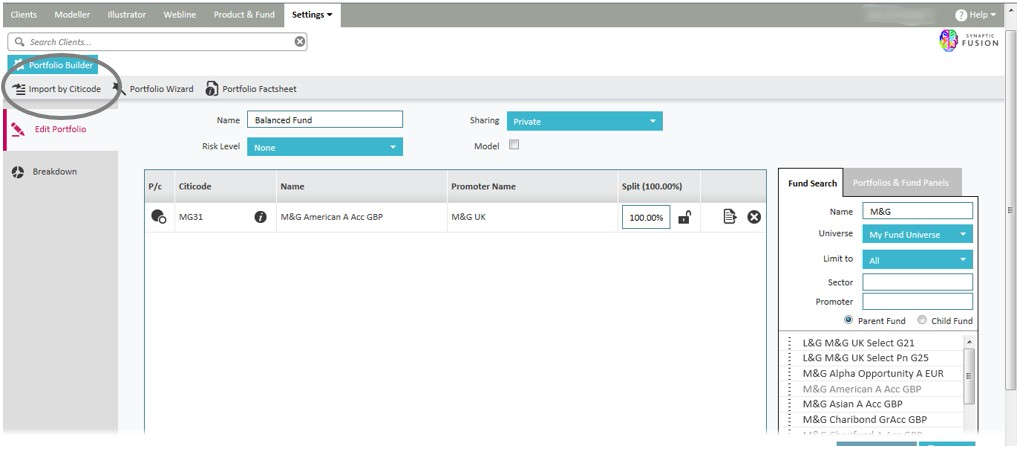Screen dimensions: 1021x454
Task: Expand the Help dropdown menu
Action: click(982, 14)
